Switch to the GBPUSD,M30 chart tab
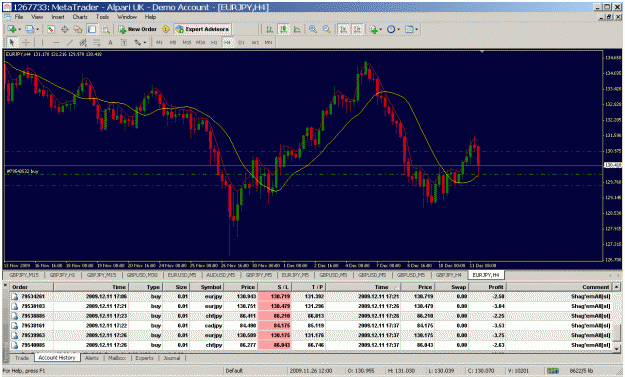 coord(142,275)
